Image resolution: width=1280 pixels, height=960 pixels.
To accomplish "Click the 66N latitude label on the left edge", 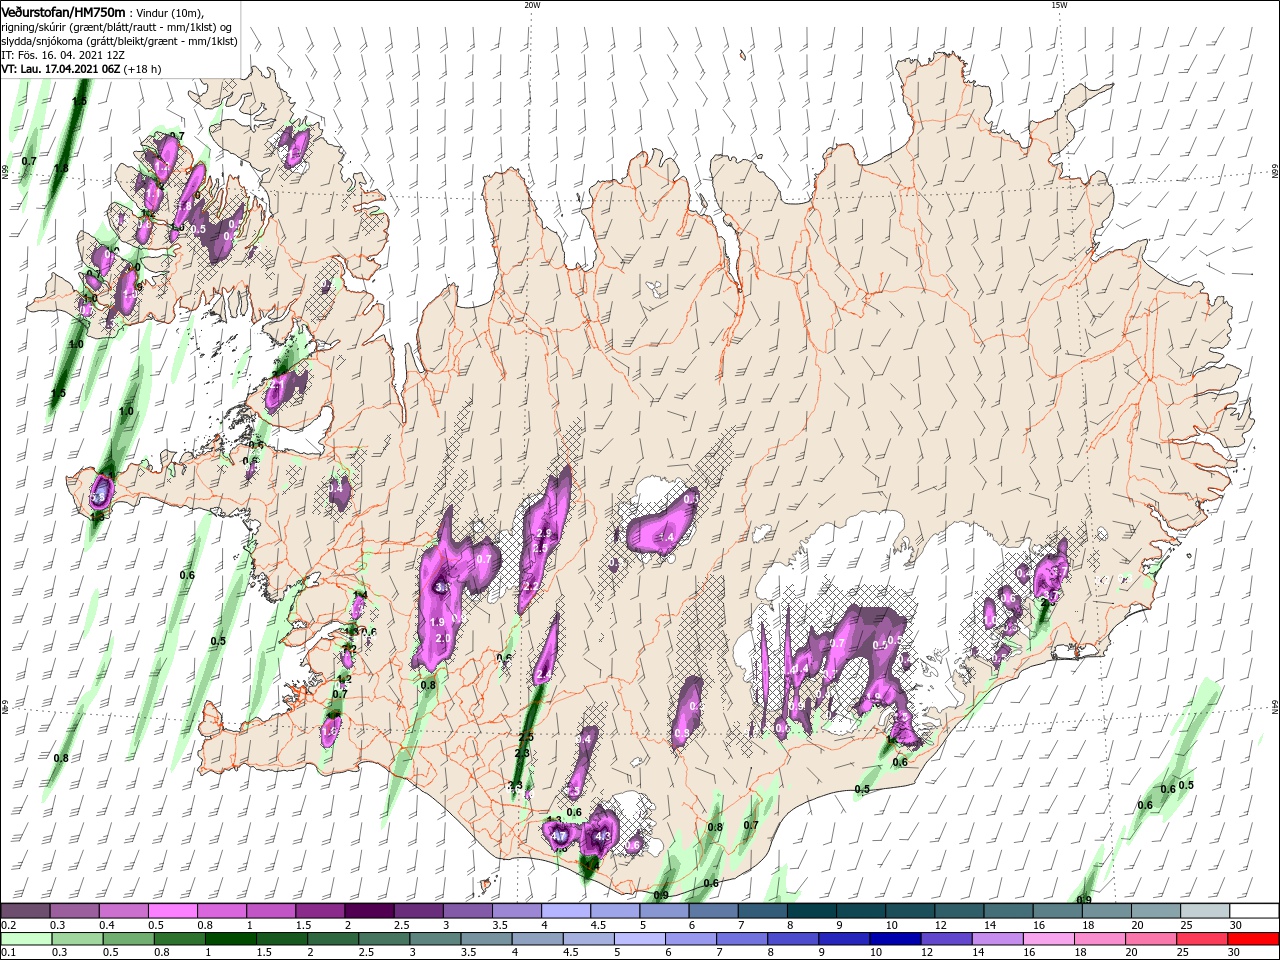I will pyautogui.click(x=5, y=172).
